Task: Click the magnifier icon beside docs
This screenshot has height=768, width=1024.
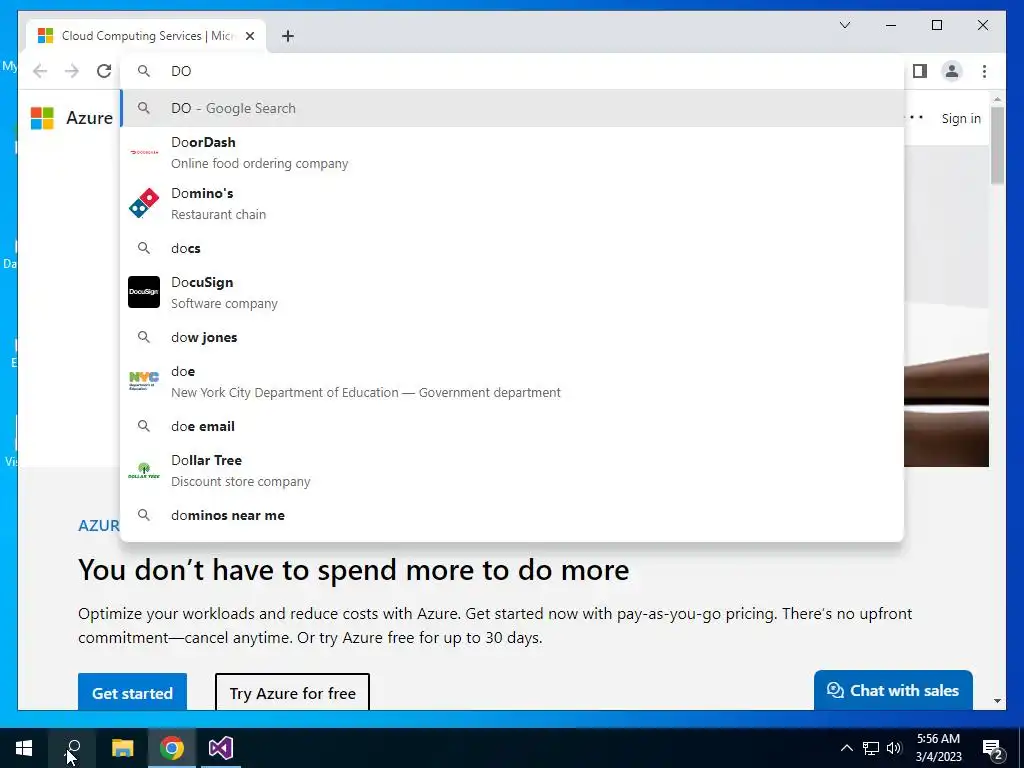Action: pyautogui.click(x=144, y=248)
